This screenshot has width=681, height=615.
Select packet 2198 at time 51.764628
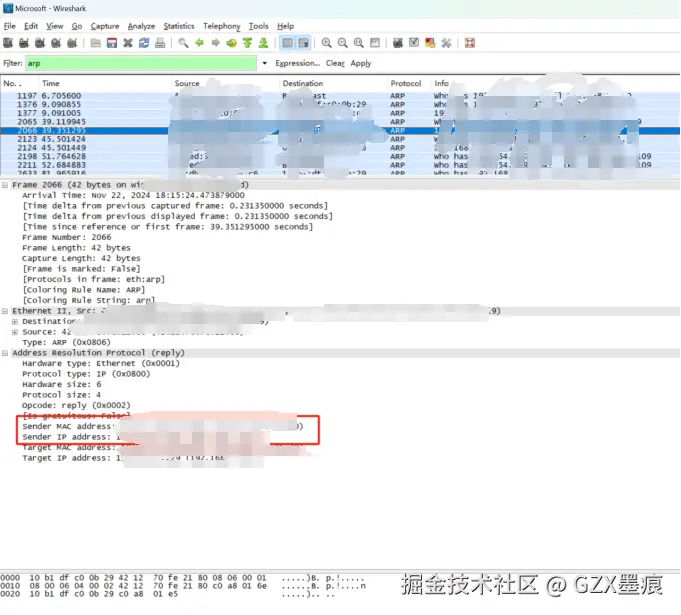[340, 156]
